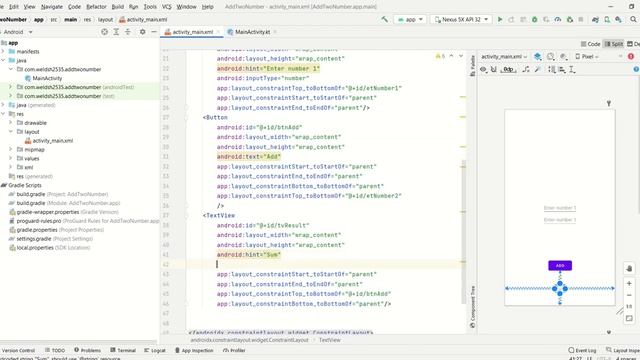Zoom in on the design preview
The height and width of the screenshot is (360, 640).
pos(629,283)
